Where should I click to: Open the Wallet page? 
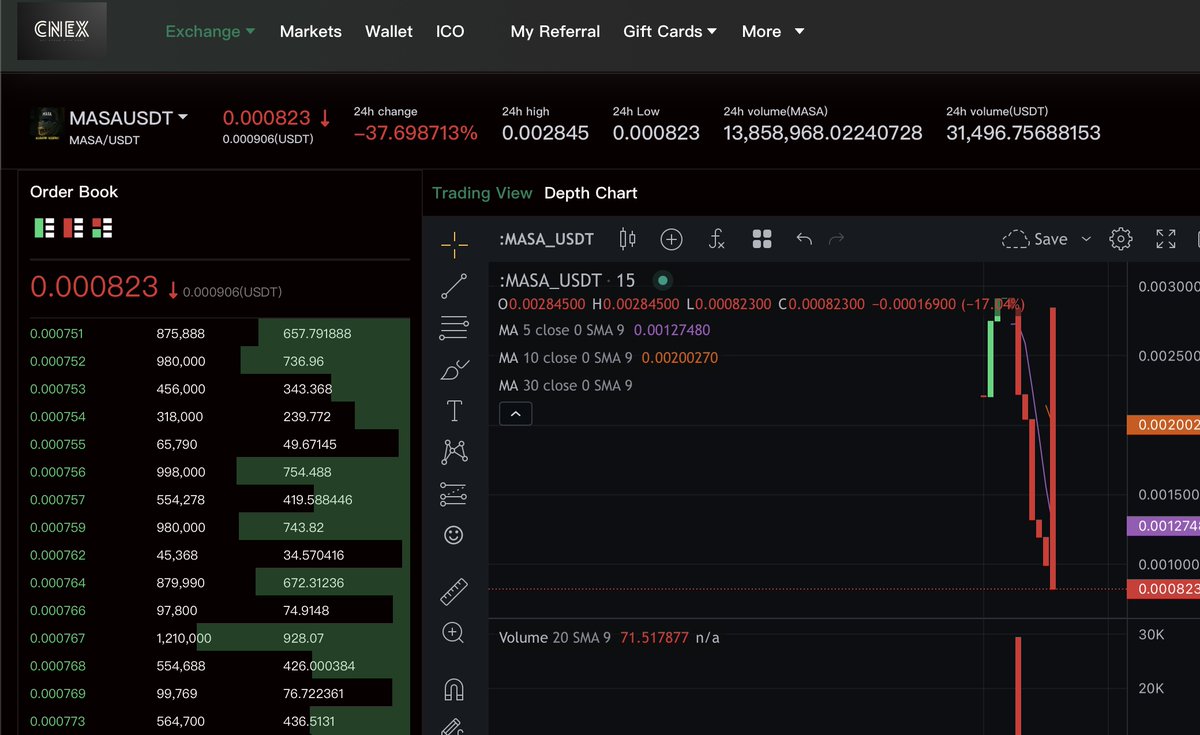coord(389,31)
